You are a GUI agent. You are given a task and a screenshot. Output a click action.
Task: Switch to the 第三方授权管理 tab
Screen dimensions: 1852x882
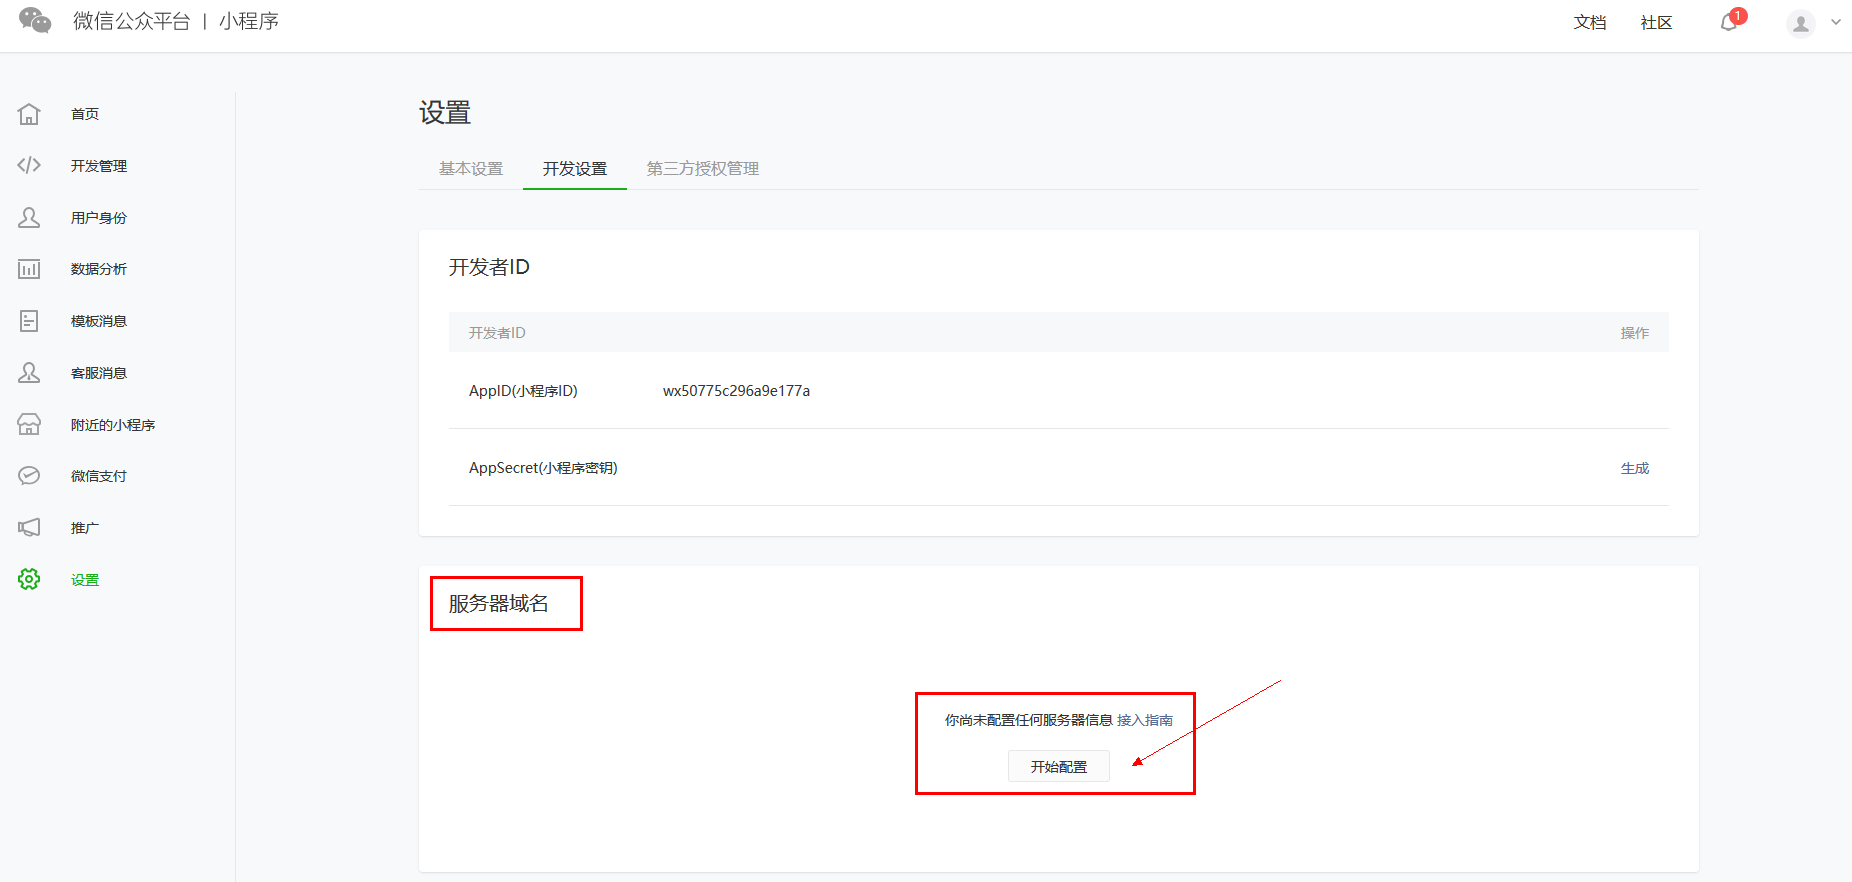tap(702, 169)
